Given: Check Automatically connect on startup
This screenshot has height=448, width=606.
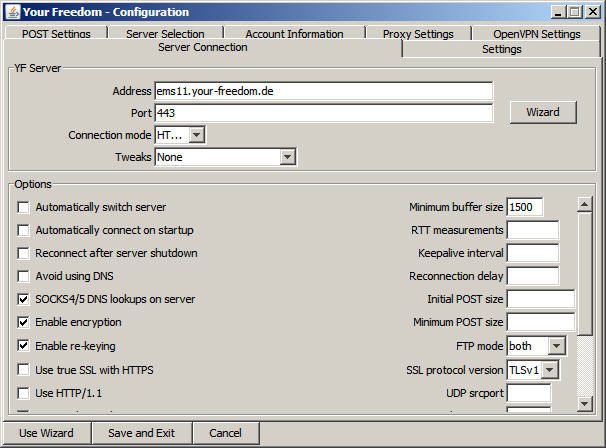Looking at the screenshot, I should point(24,230).
